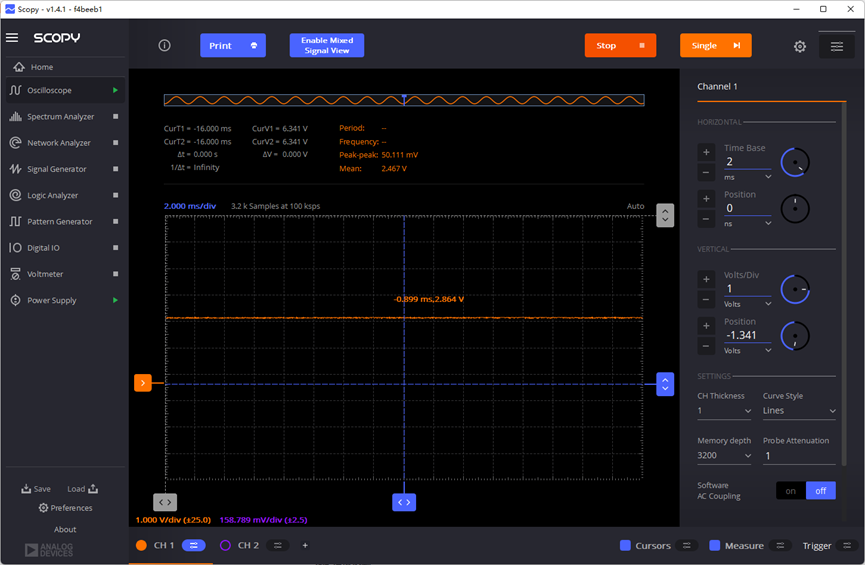Toggle the CH 1 orange enable circle
This screenshot has width=865, height=565.
(x=141, y=545)
